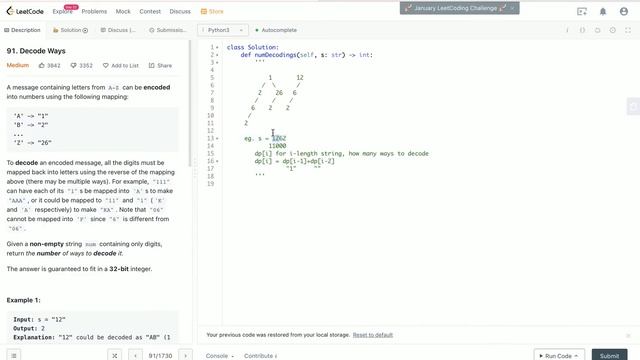This screenshot has height=360, width=640.
Task: Open the playground icon in header
Action: point(582,11)
